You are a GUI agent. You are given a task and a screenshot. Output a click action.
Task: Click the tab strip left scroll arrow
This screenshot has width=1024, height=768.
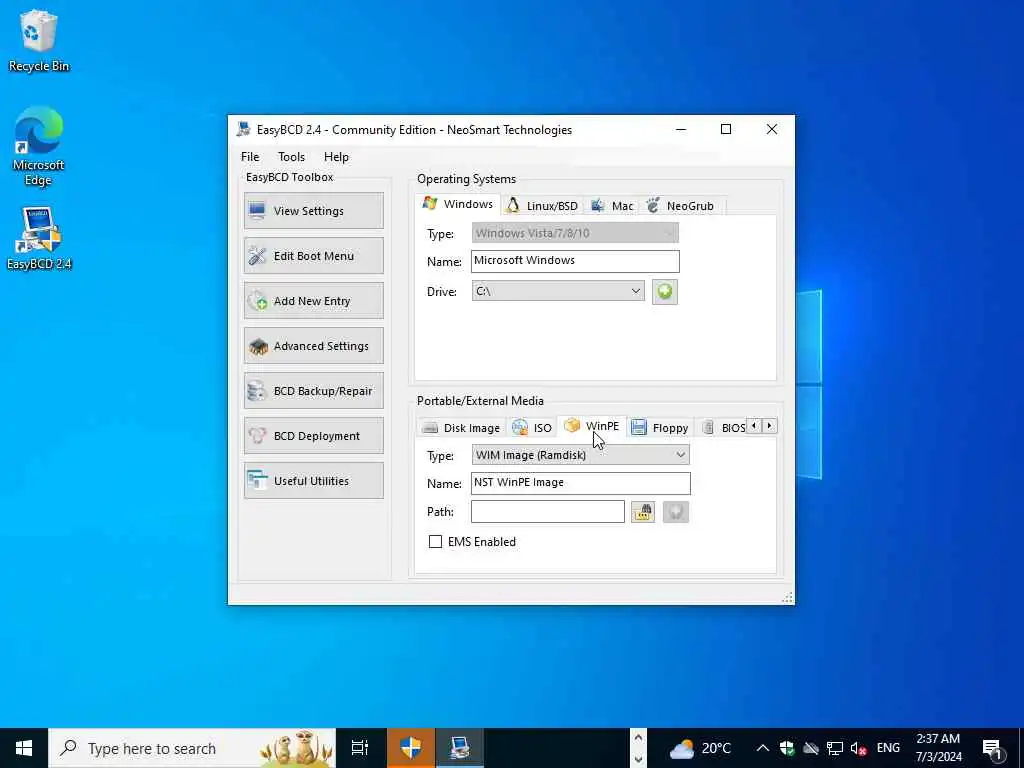click(x=754, y=426)
